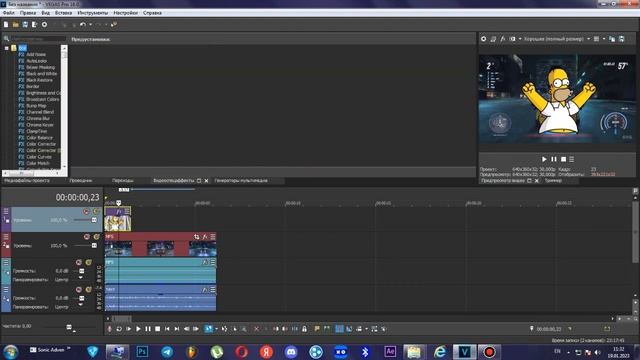Click the plugin search field
Viewport: 640px width, 360px height.
coord(38,39)
